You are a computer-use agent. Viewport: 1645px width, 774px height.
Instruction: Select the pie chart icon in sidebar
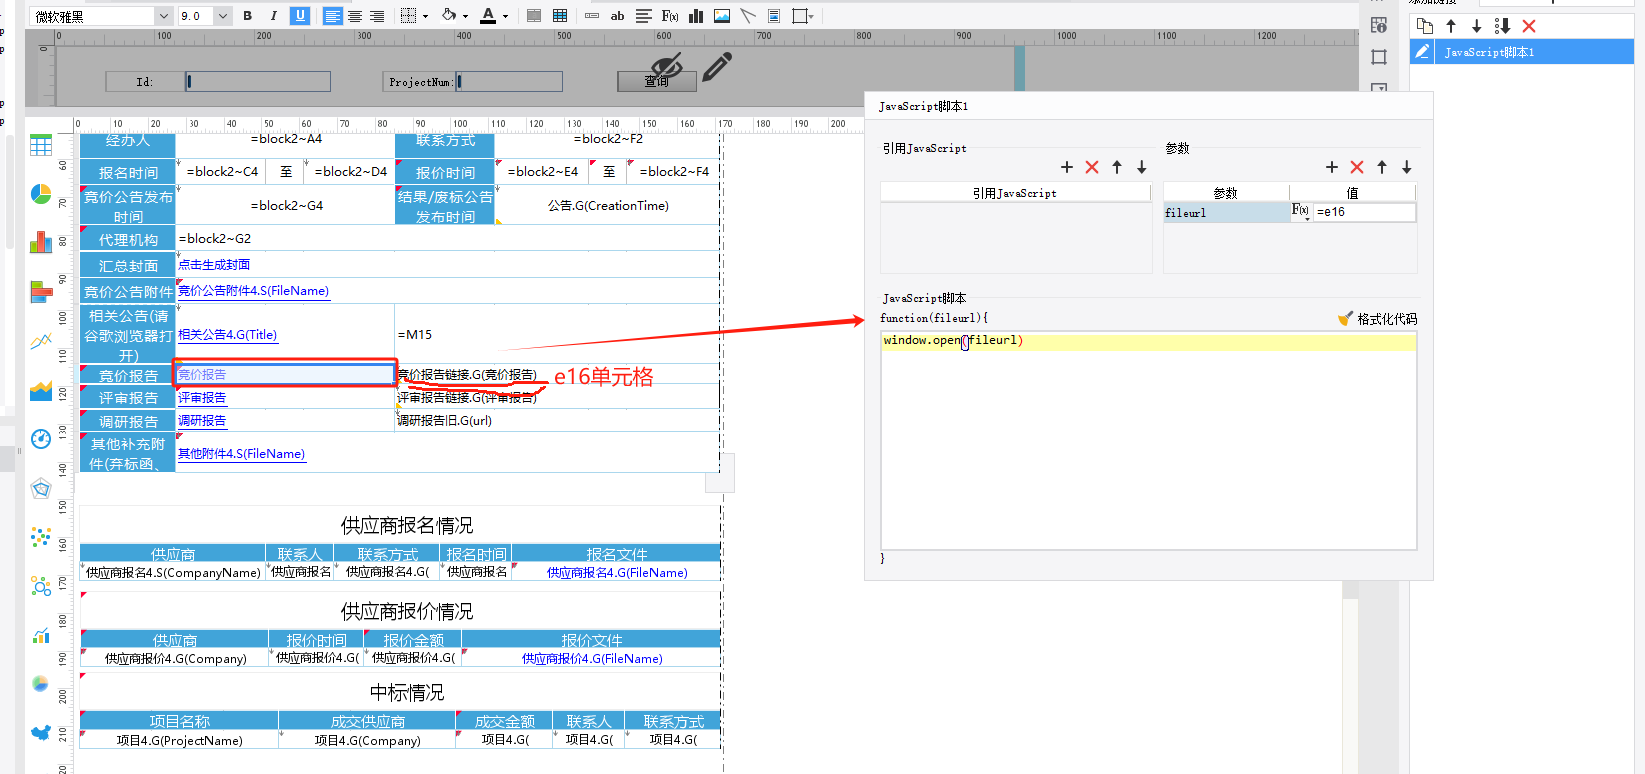click(x=41, y=194)
